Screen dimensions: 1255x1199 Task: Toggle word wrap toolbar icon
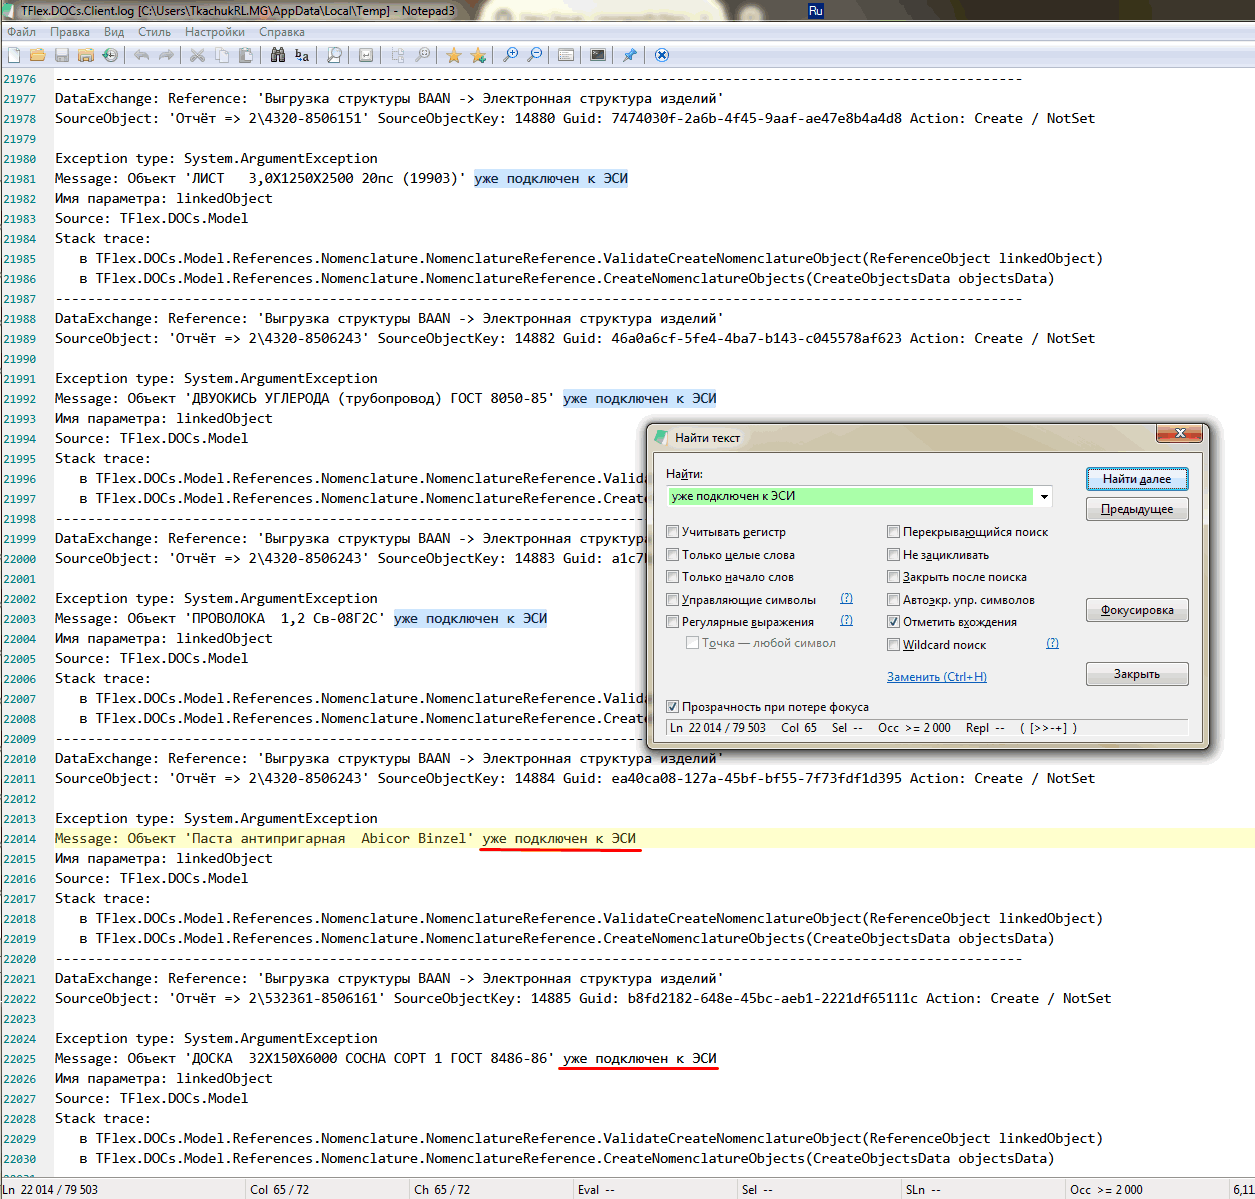366,55
